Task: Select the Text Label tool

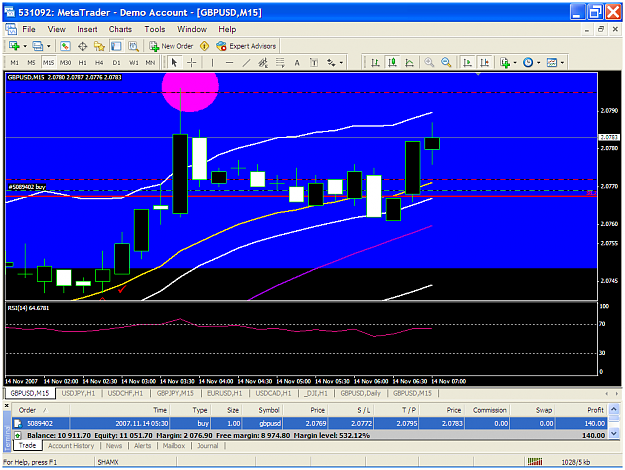Action: (x=314, y=63)
